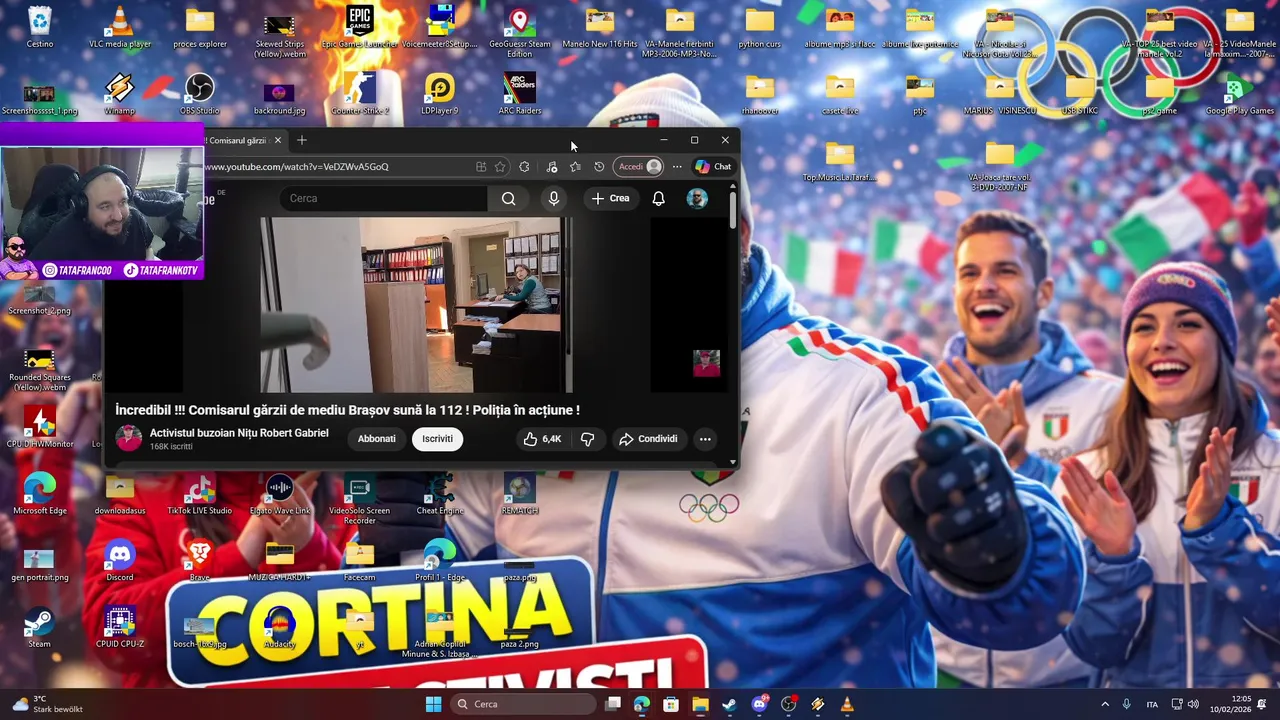Open weather widget showing 3°C
1280x720 pixels.
(48, 704)
